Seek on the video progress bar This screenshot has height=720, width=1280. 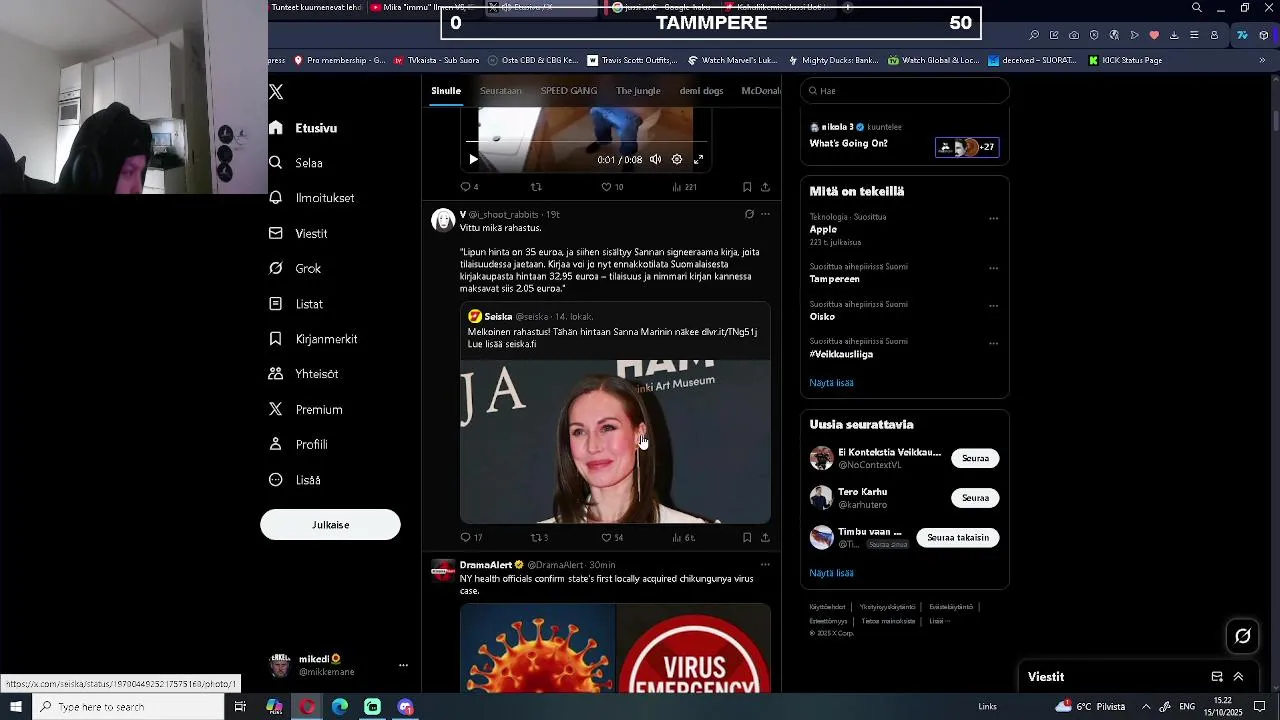pos(587,142)
